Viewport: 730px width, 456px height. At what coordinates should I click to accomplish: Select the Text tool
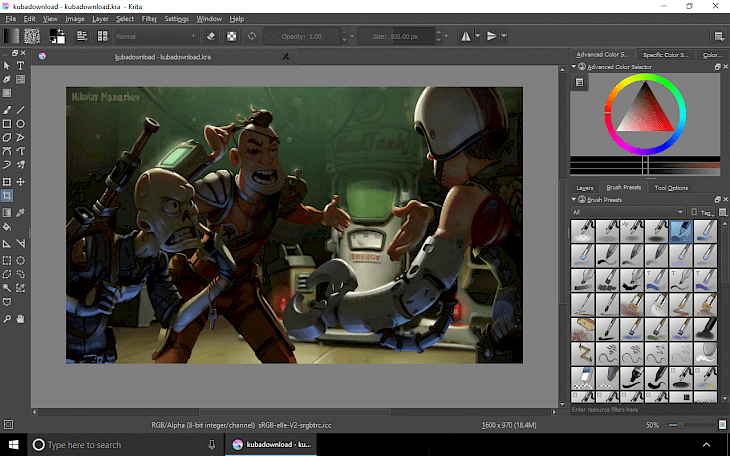(20, 66)
